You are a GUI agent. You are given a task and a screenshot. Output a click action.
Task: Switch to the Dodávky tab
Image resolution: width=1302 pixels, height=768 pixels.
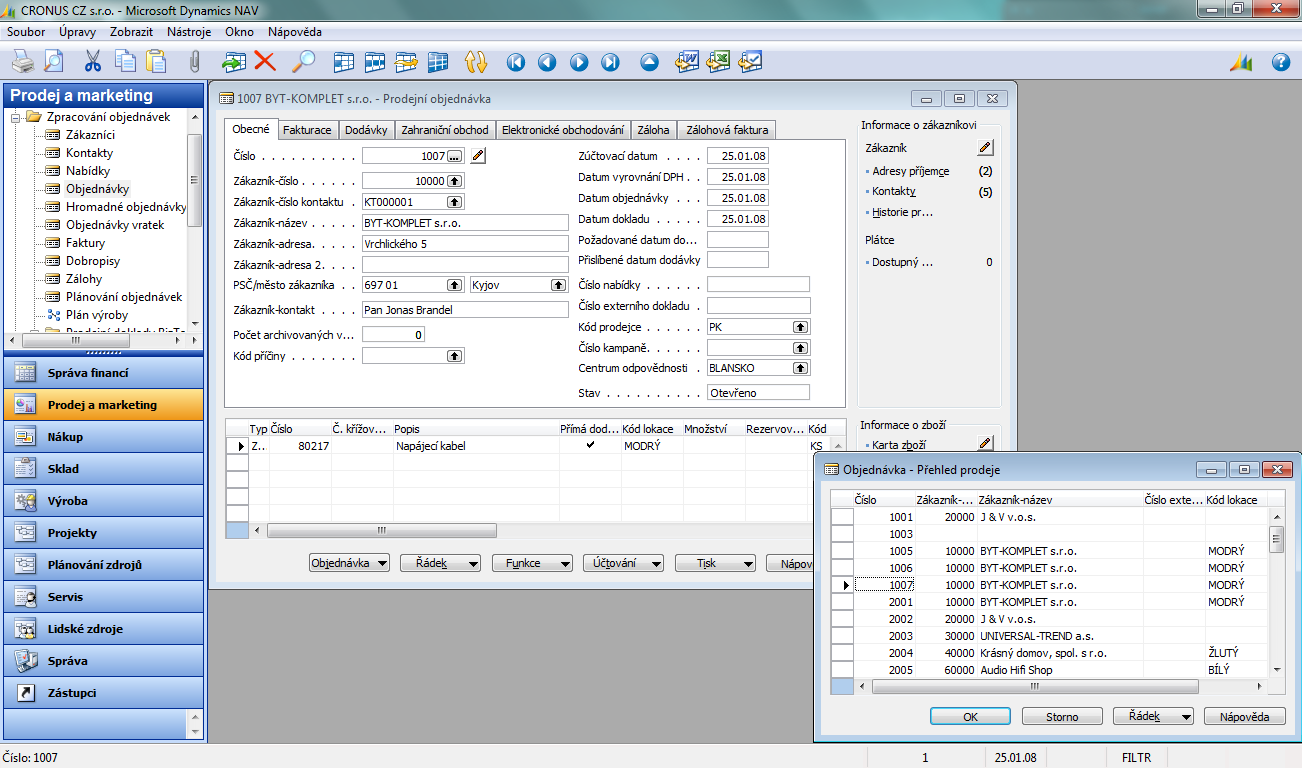click(x=366, y=130)
